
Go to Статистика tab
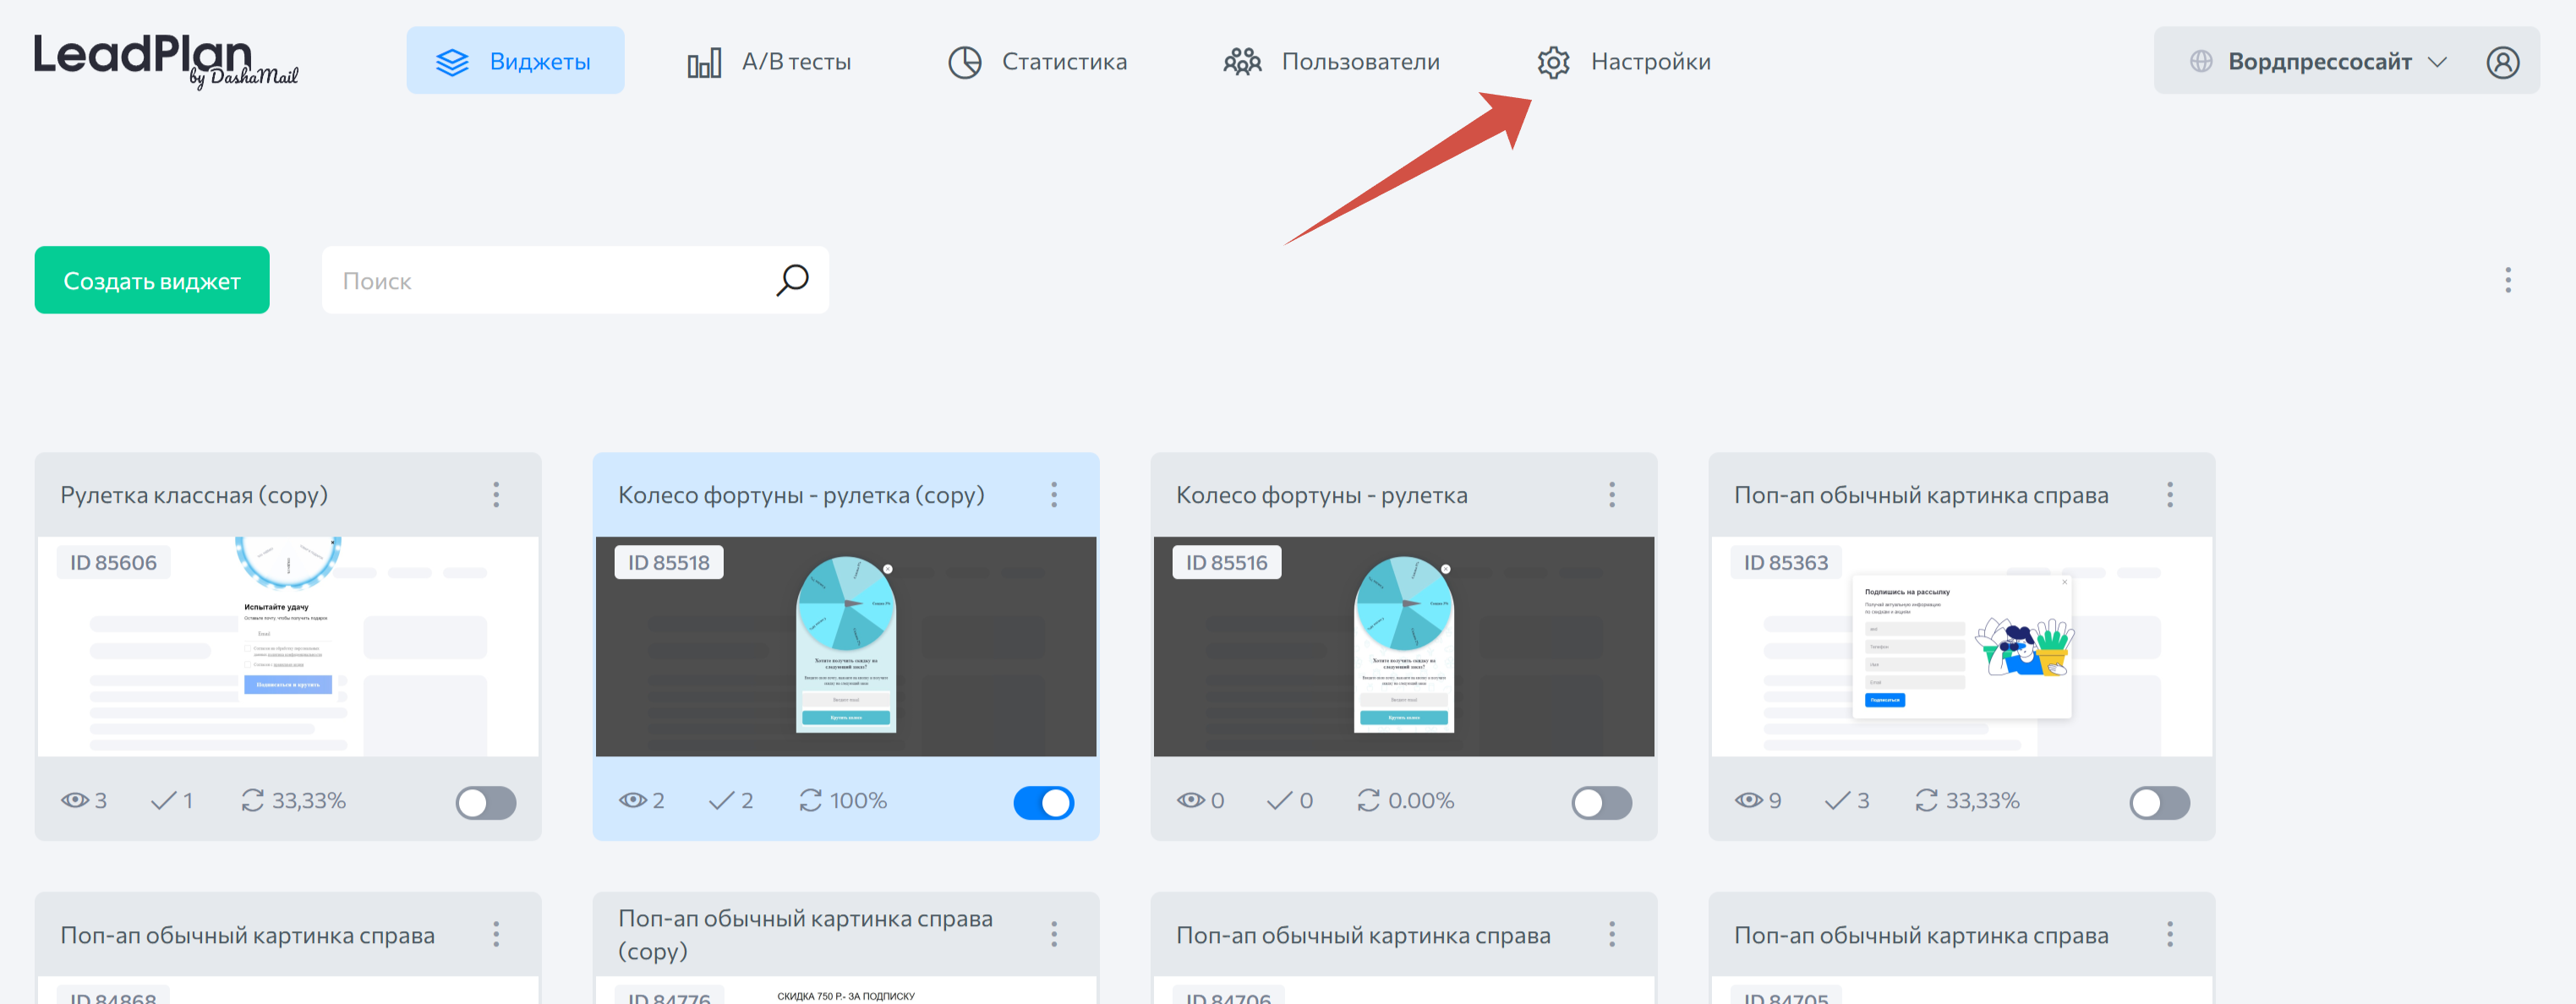click(x=1037, y=62)
